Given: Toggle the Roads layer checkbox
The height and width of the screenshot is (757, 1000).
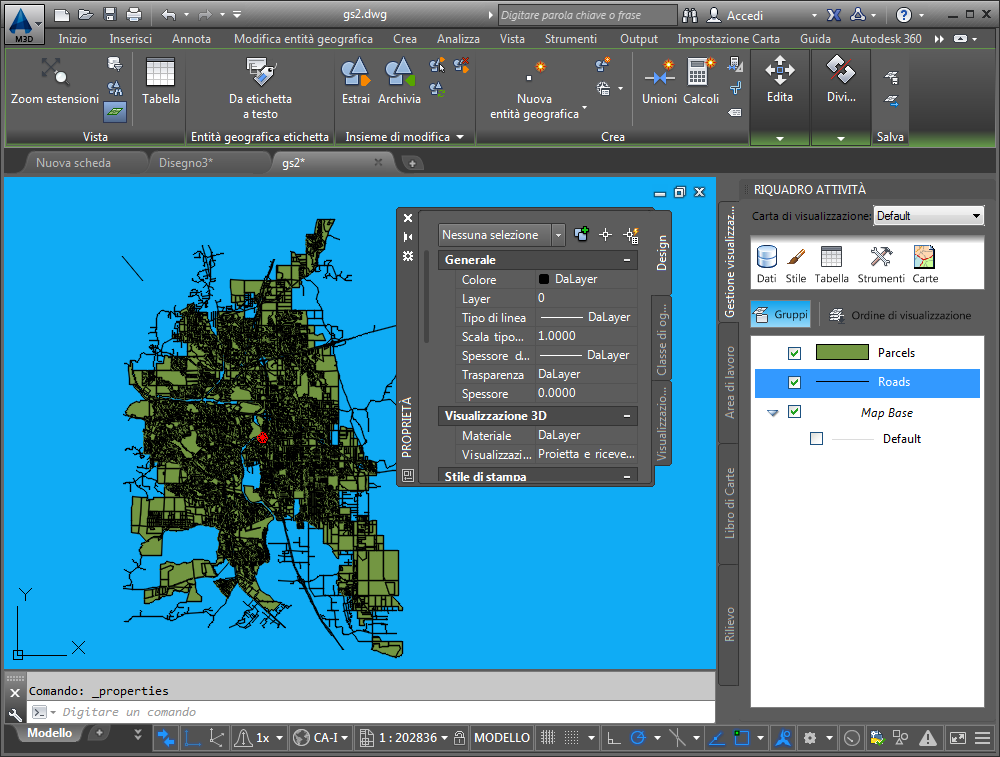Looking at the screenshot, I should (795, 382).
